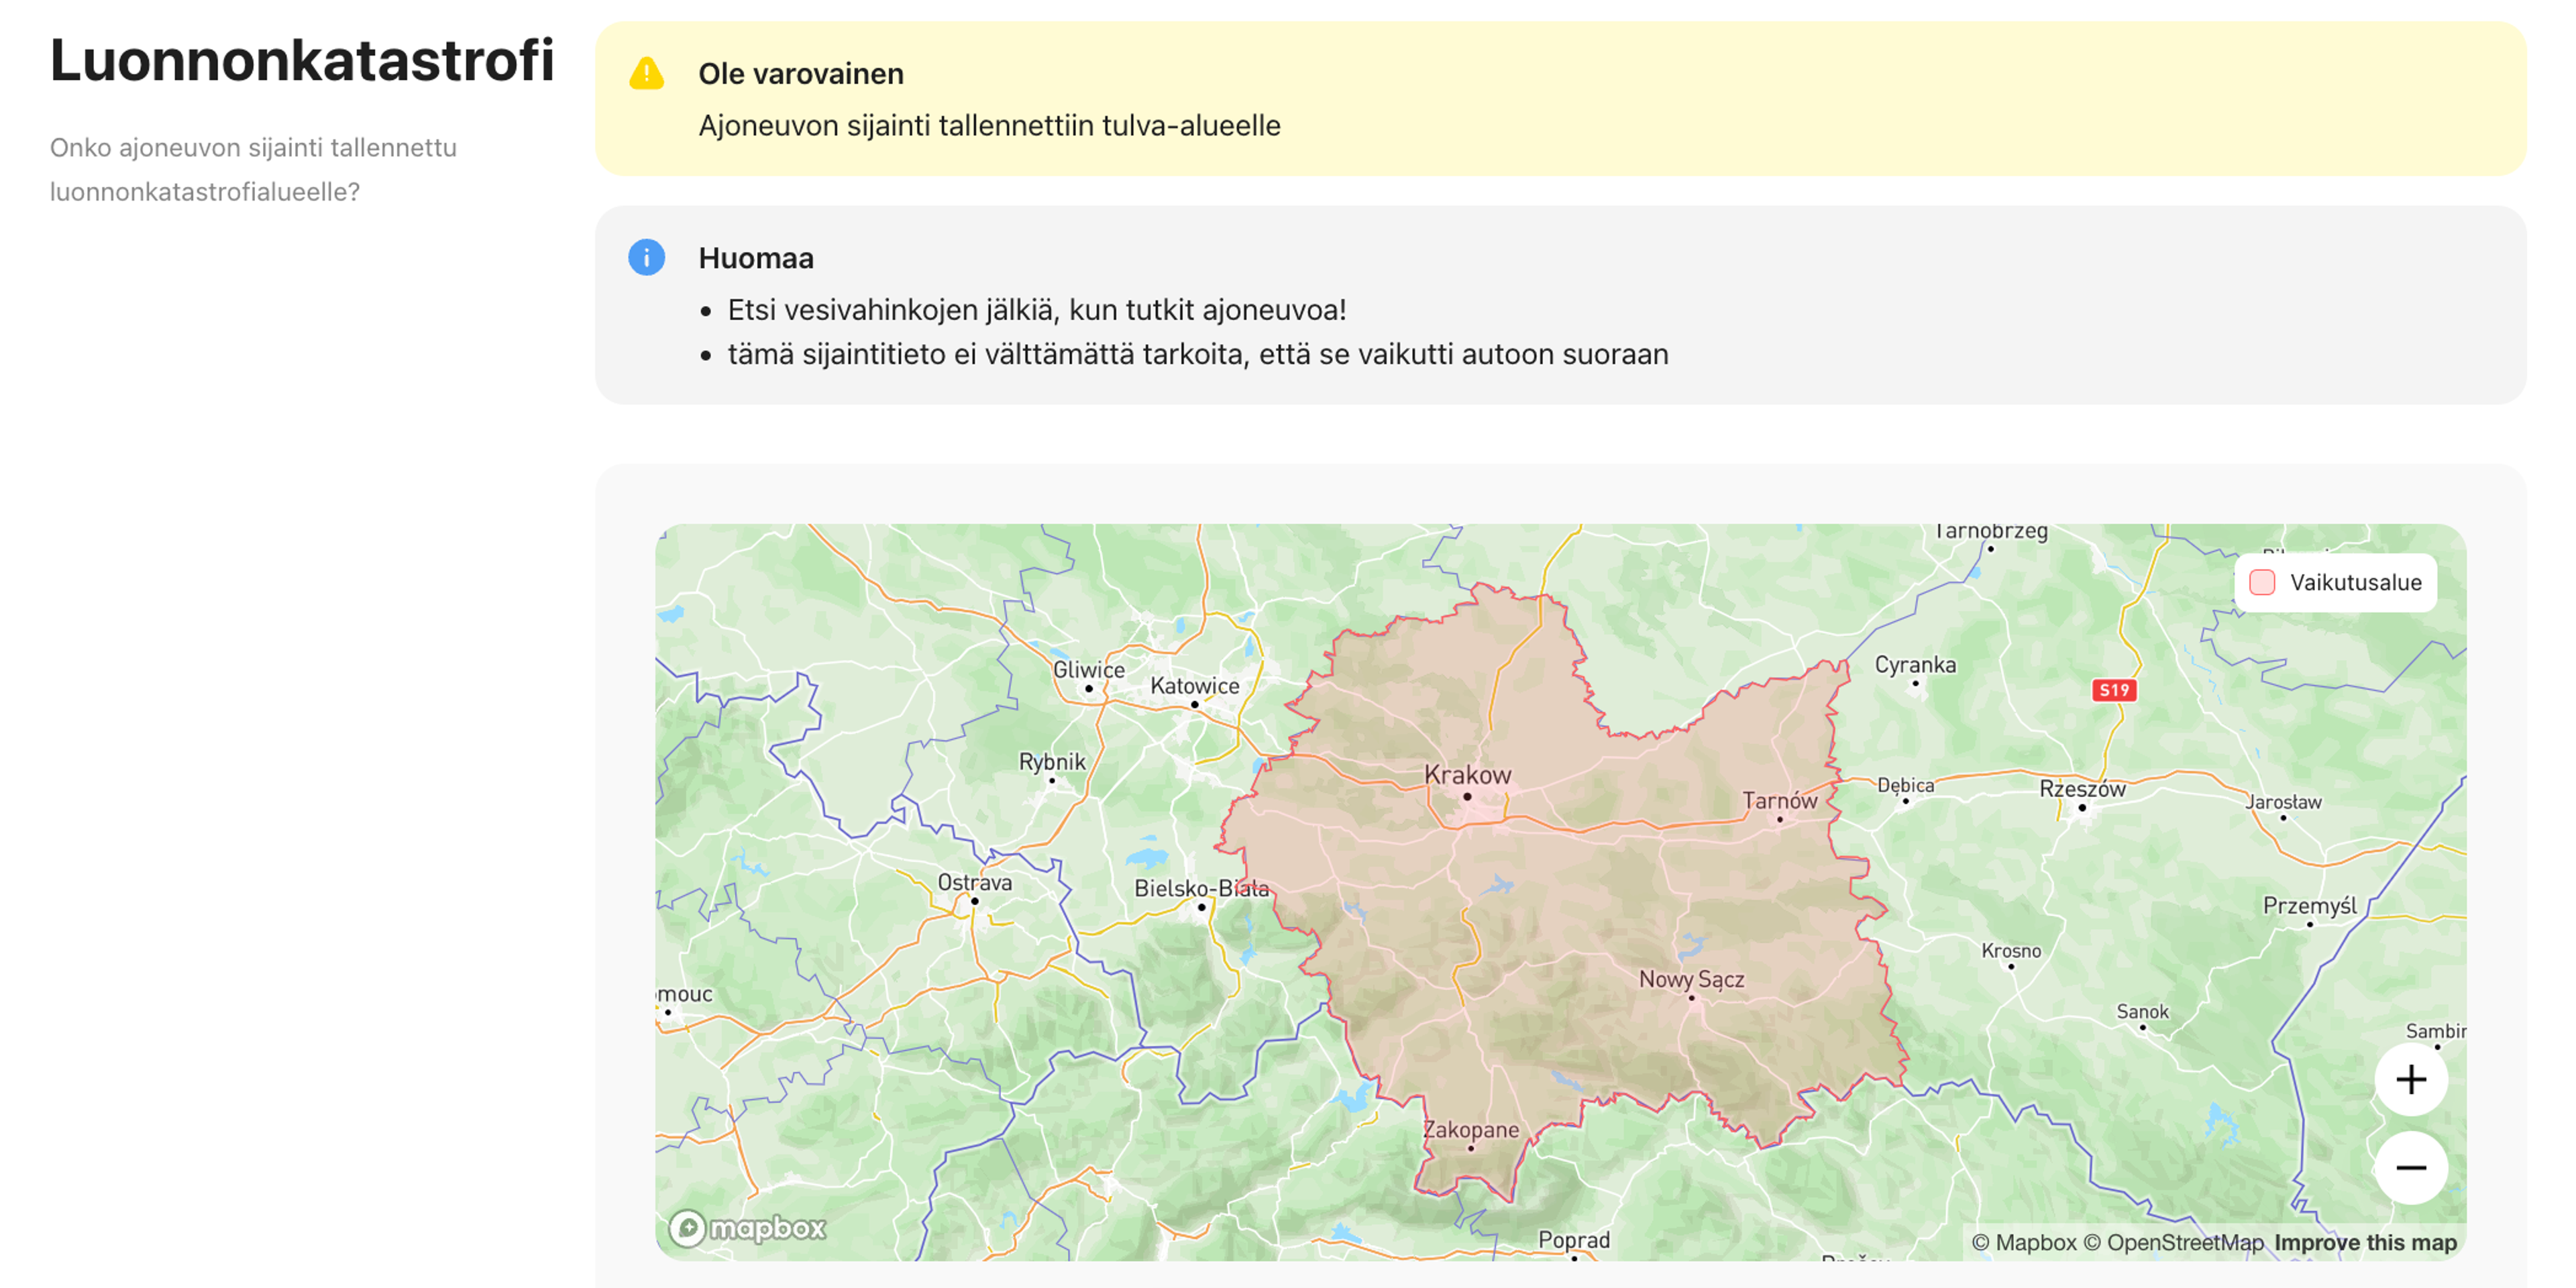The image size is (2576, 1288).
Task: Click the 'Etsi vesivahinkojen jälkiä' bullet
Action: pos(1036,310)
